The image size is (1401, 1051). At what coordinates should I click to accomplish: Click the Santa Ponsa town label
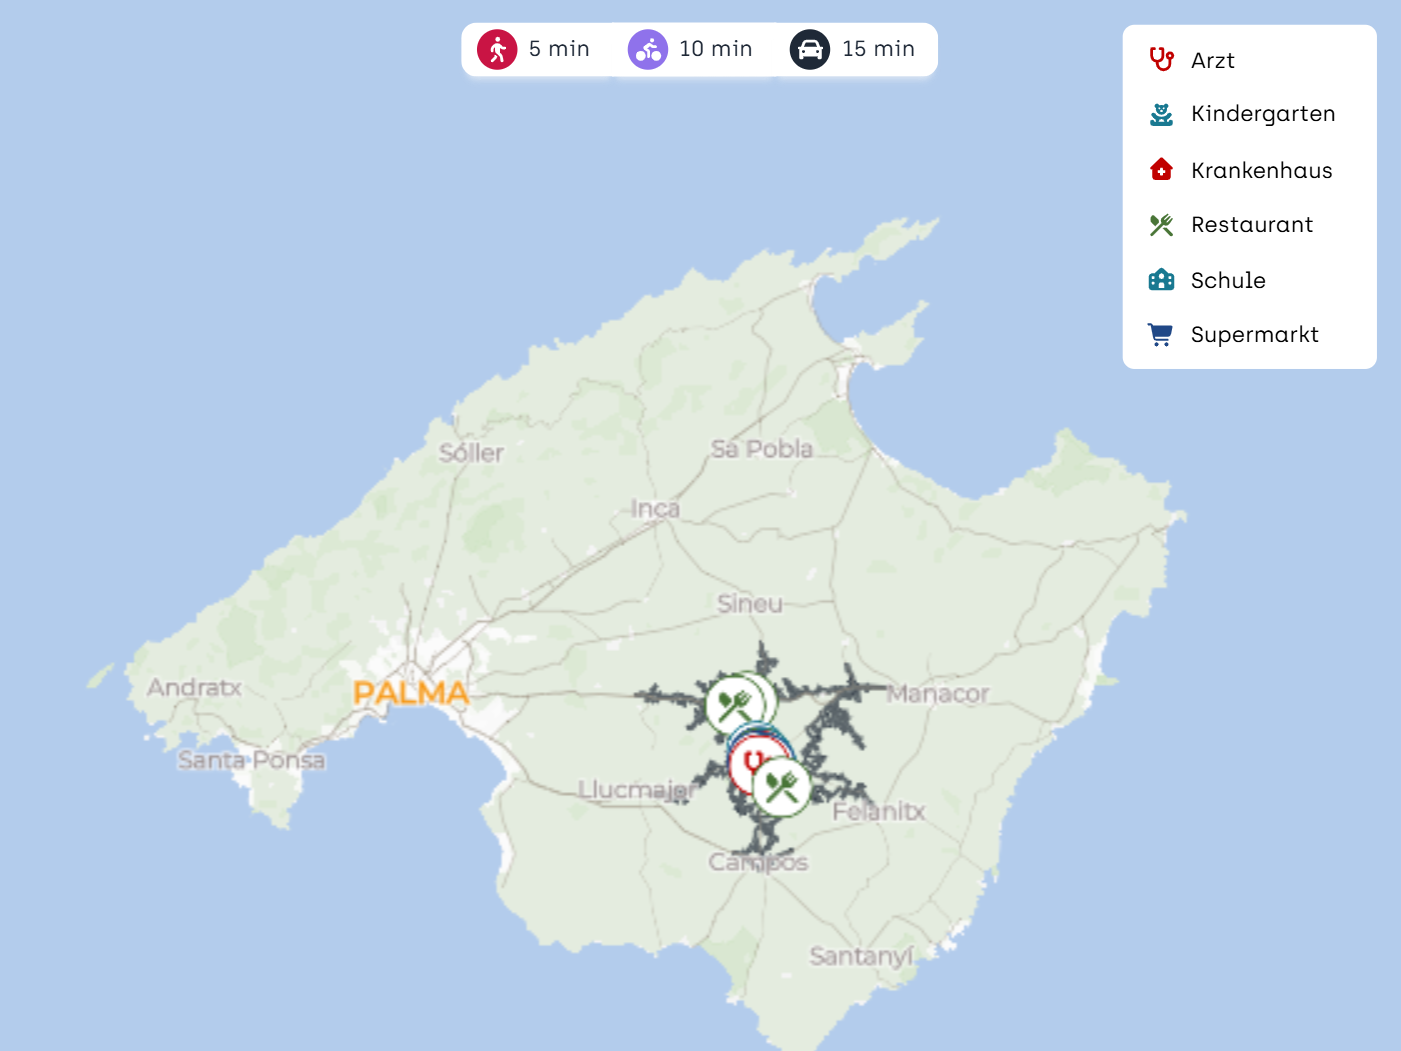[251, 761]
